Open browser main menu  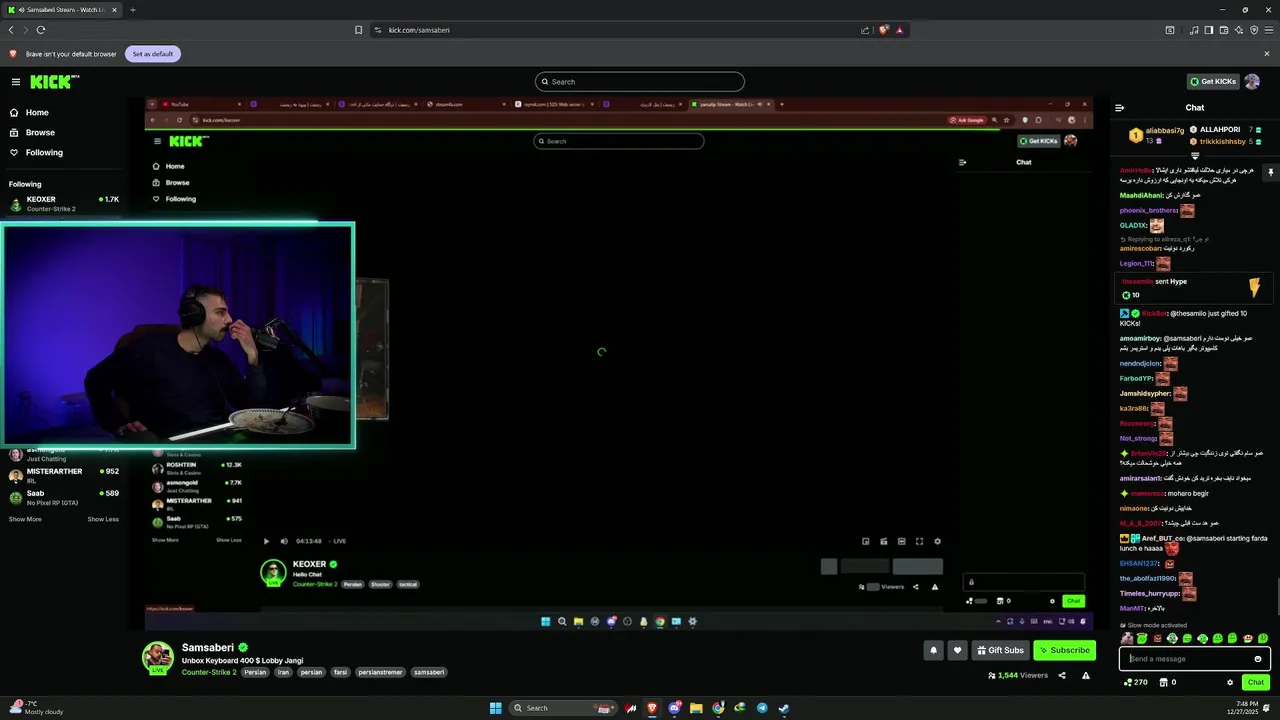(1269, 30)
